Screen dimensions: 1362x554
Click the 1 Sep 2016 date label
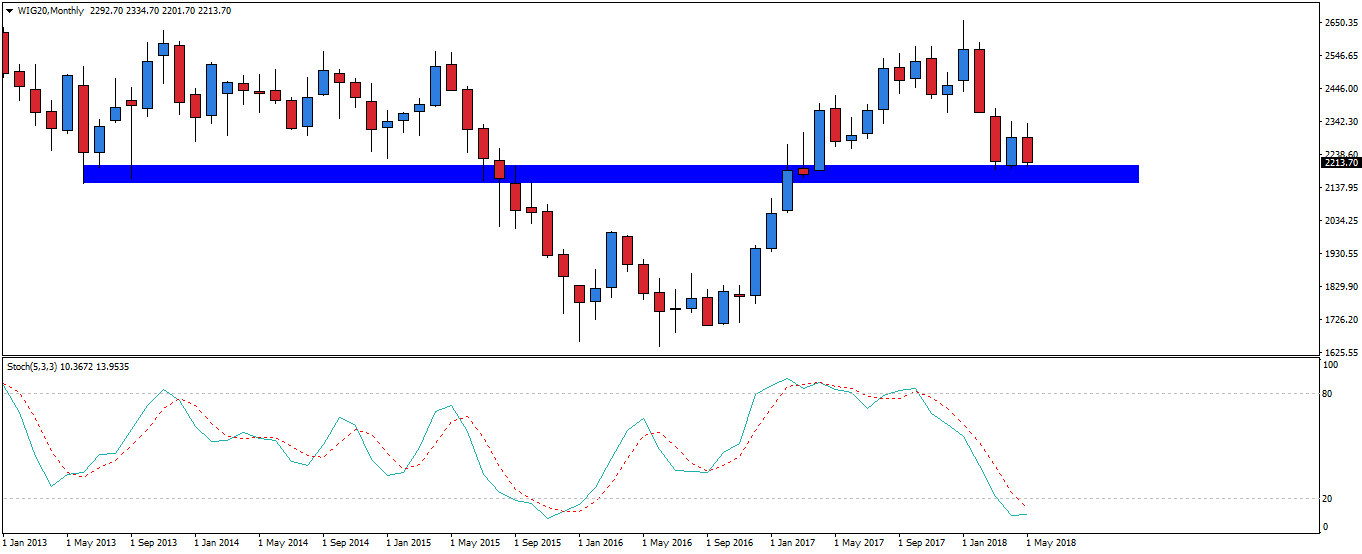(731, 543)
